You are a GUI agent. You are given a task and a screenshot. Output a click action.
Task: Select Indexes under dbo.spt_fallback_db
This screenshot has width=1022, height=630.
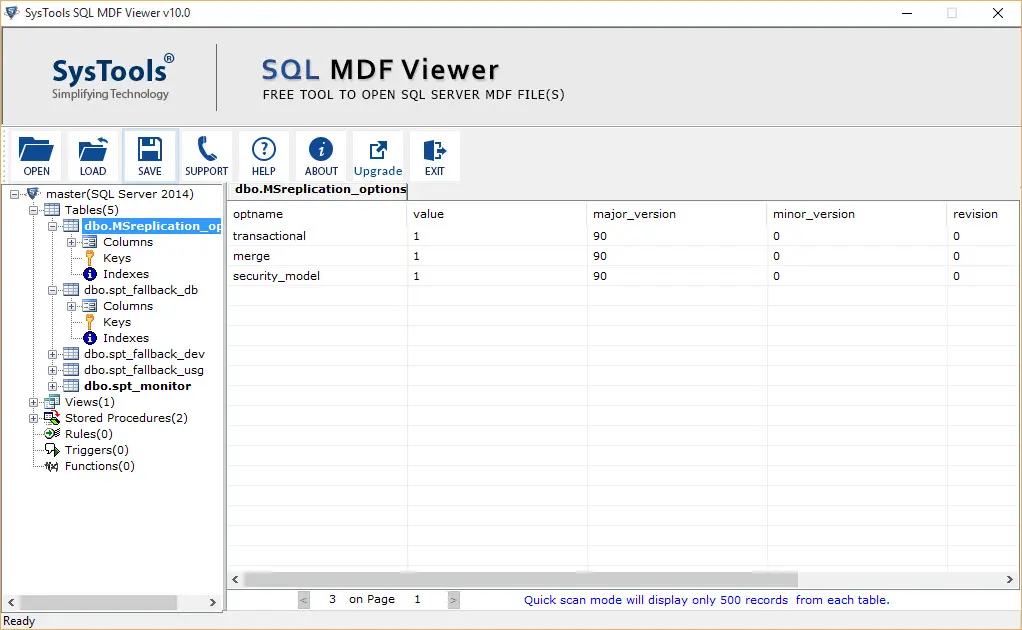[126, 338]
